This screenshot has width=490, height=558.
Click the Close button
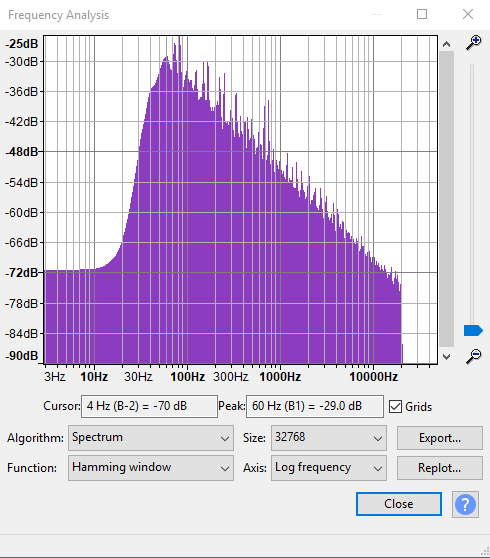(x=399, y=504)
